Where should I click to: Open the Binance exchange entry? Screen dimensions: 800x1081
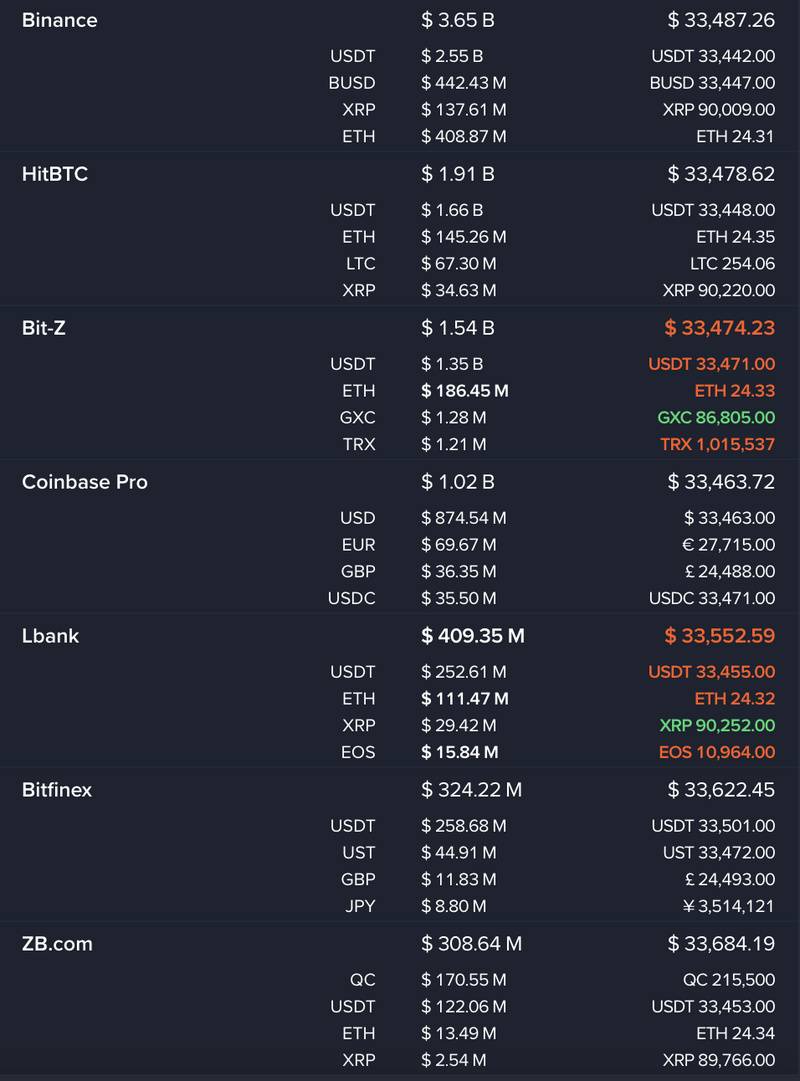pyautogui.click(x=60, y=20)
